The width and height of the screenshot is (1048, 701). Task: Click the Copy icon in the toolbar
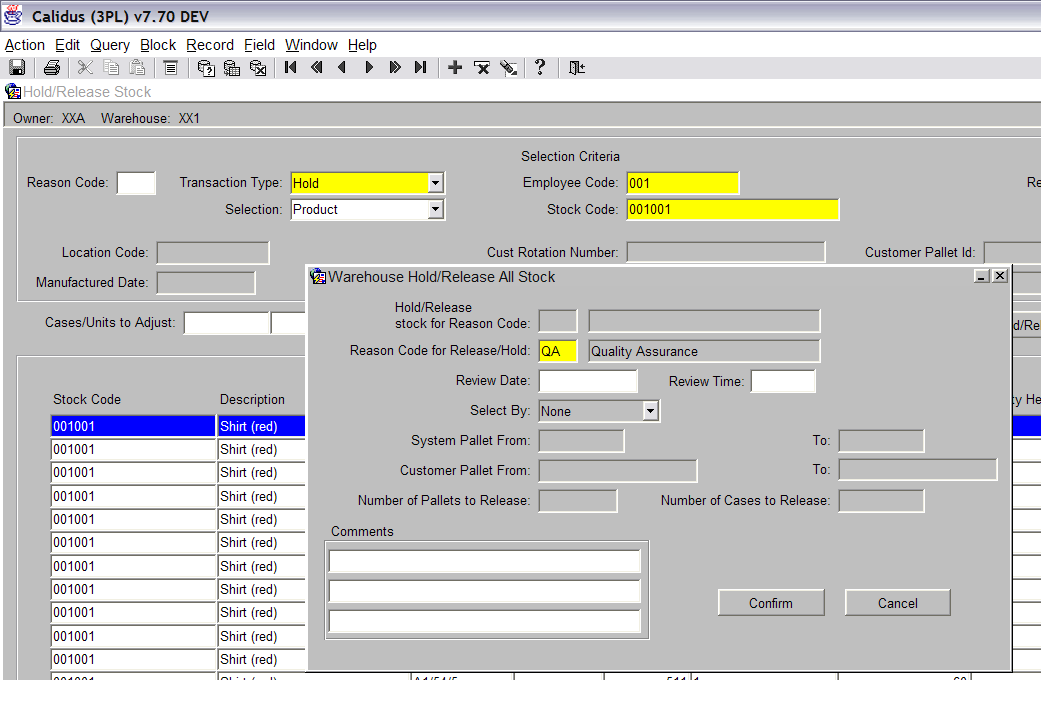112,67
